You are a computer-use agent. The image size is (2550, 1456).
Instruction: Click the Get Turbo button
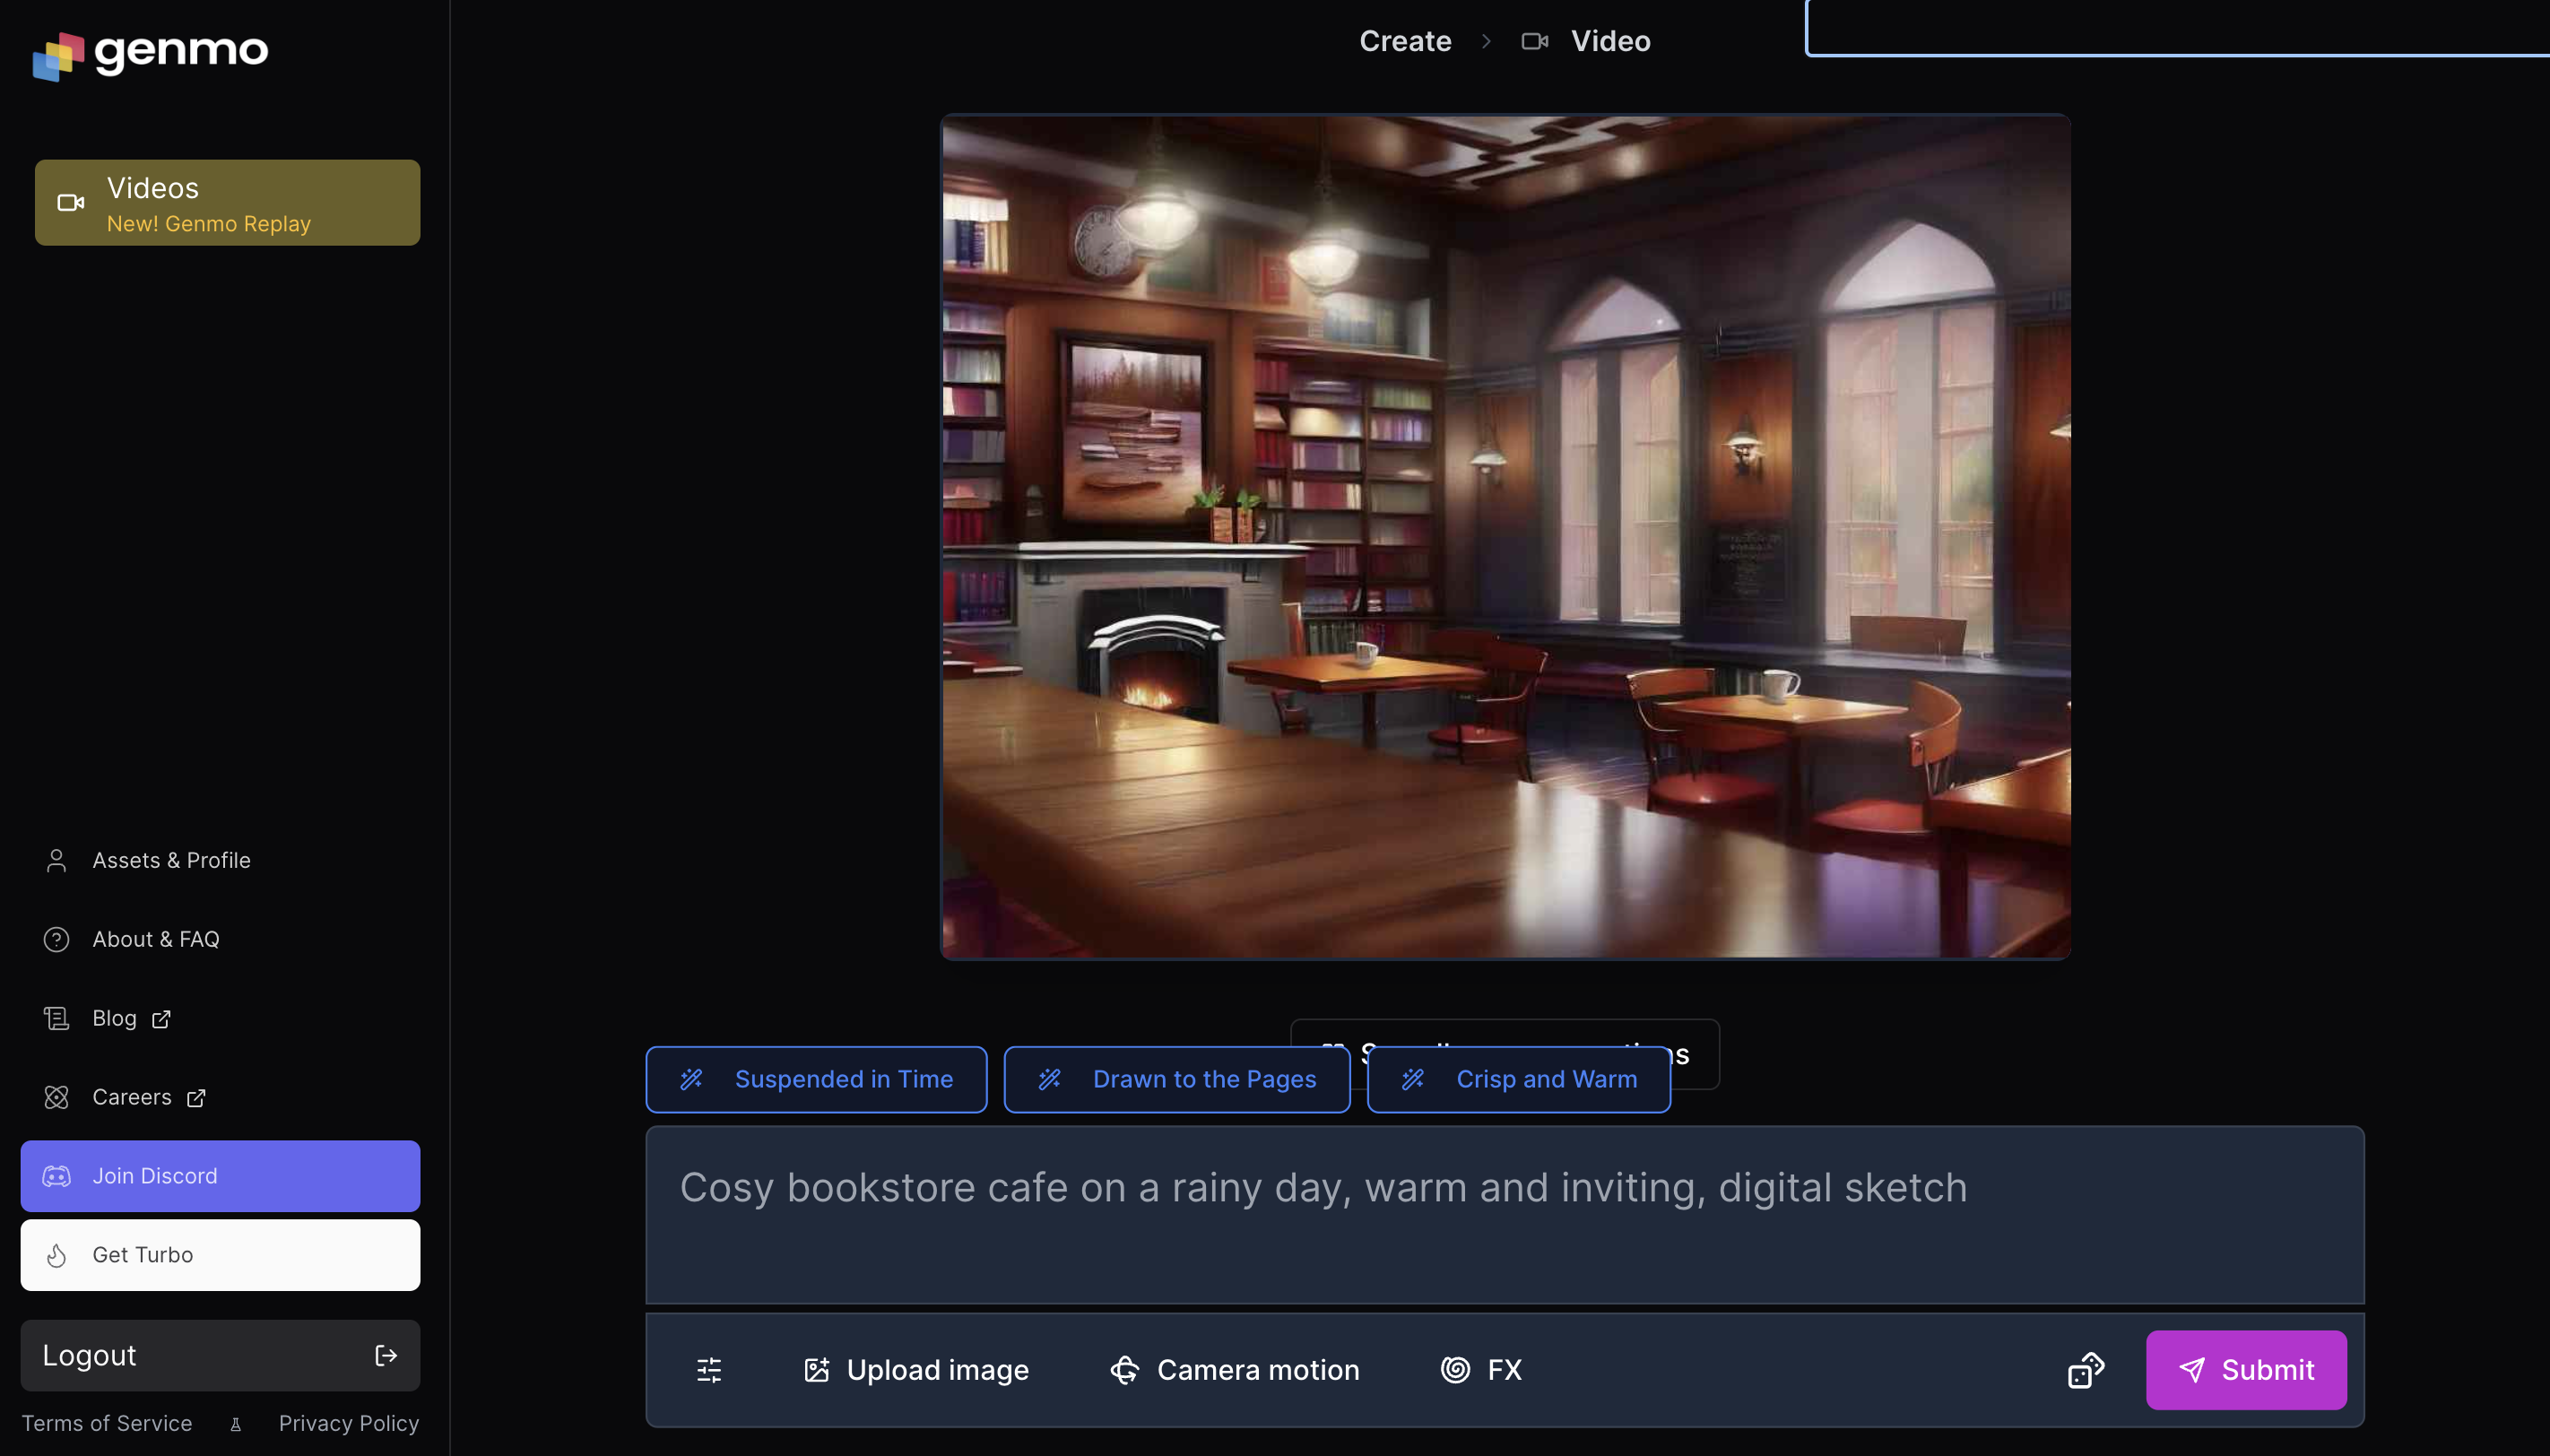pos(220,1254)
